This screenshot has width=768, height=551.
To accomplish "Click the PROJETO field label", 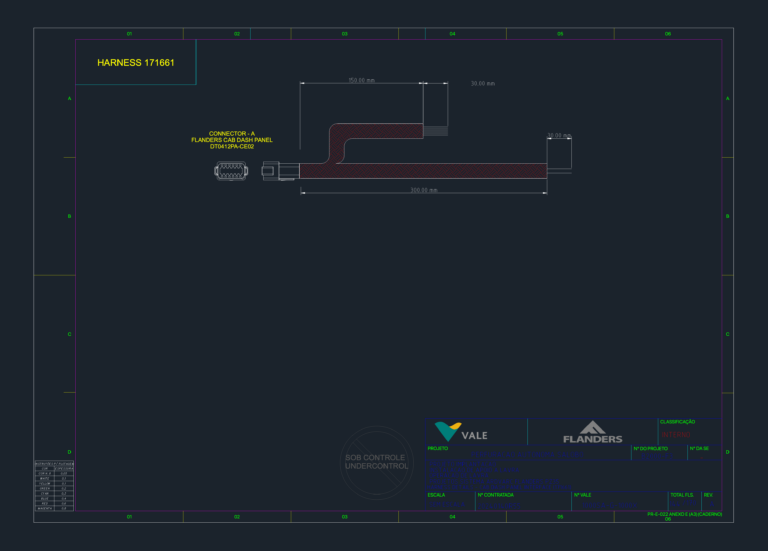I will click(437, 448).
